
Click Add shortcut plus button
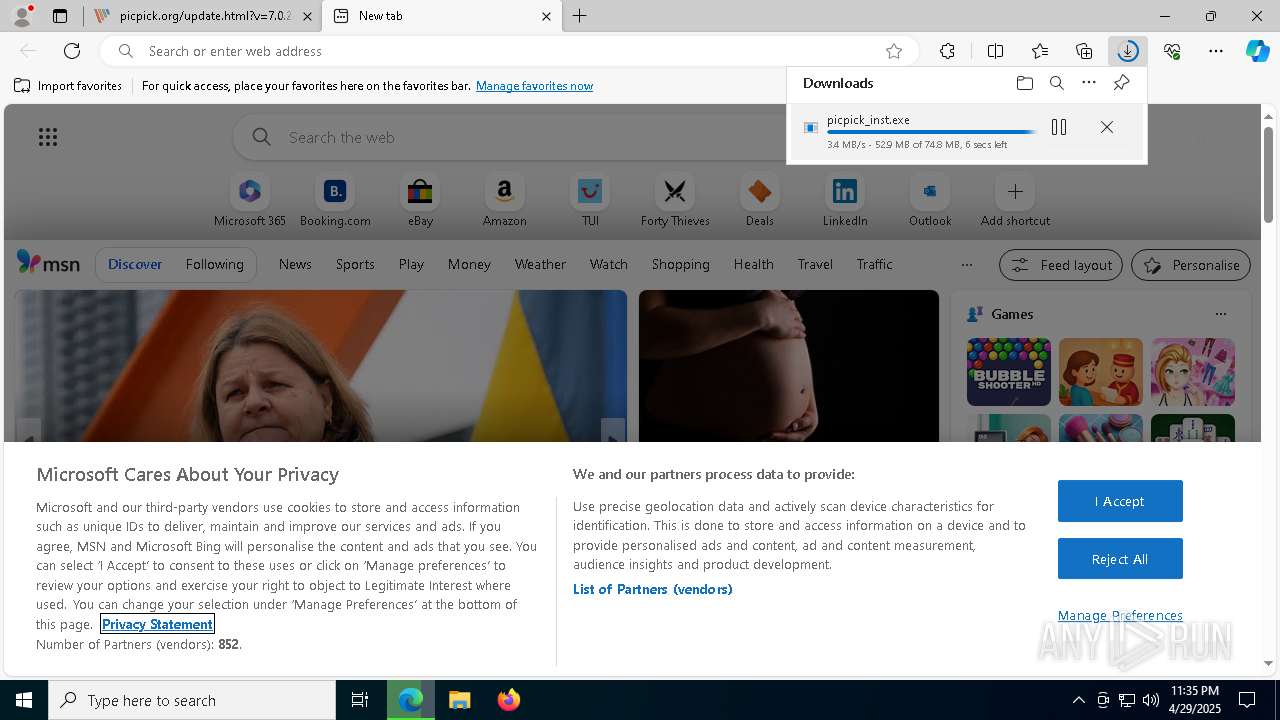[x=1015, y=191]
